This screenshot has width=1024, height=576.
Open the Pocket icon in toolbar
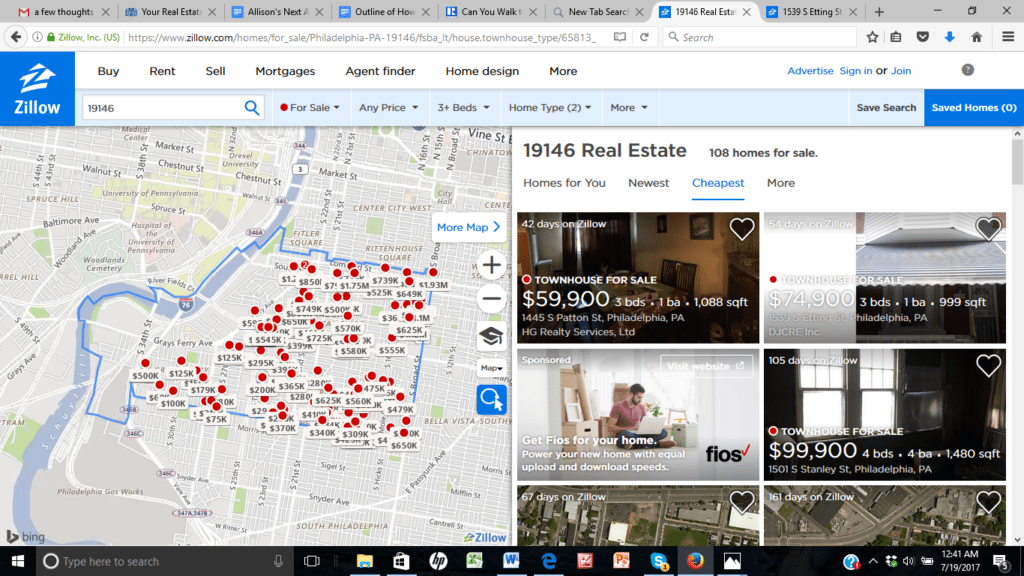923,37
